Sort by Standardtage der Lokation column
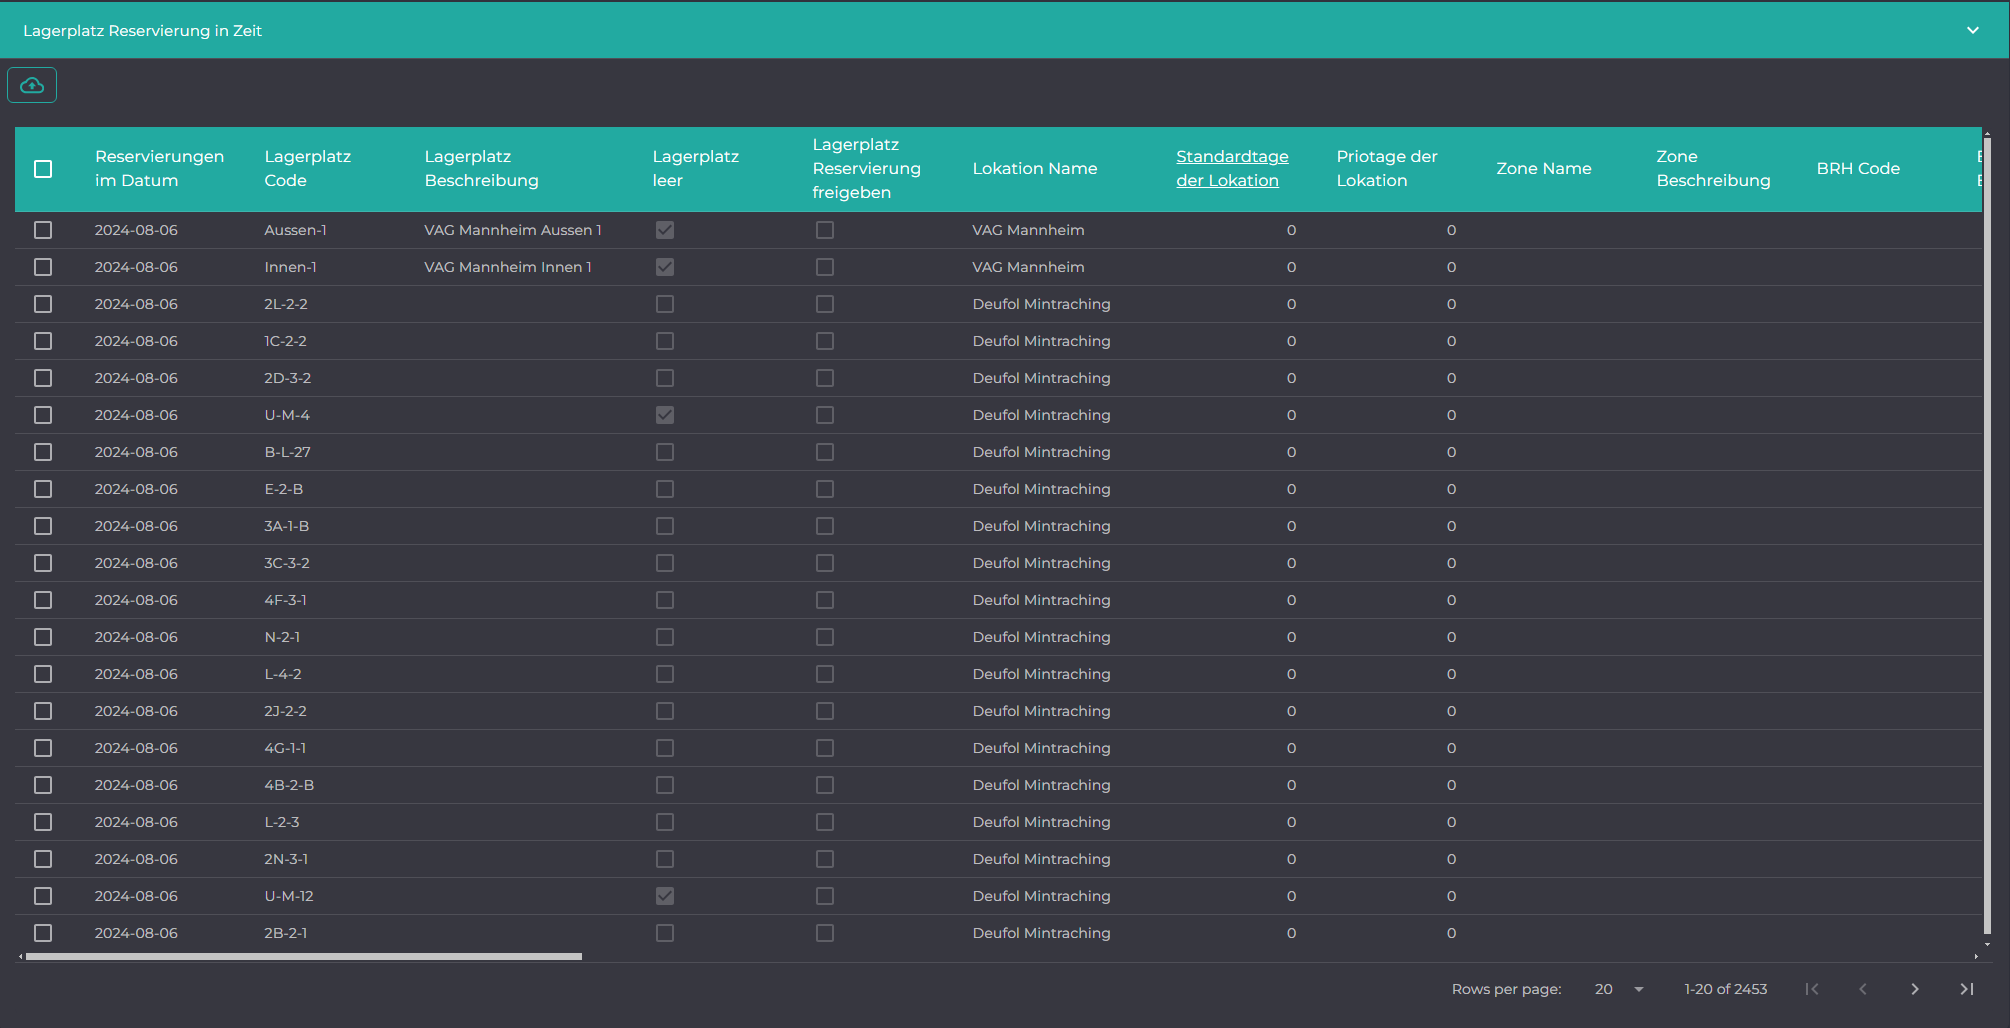Viewport: 2010px width, 1028px height. point(1232,168)
